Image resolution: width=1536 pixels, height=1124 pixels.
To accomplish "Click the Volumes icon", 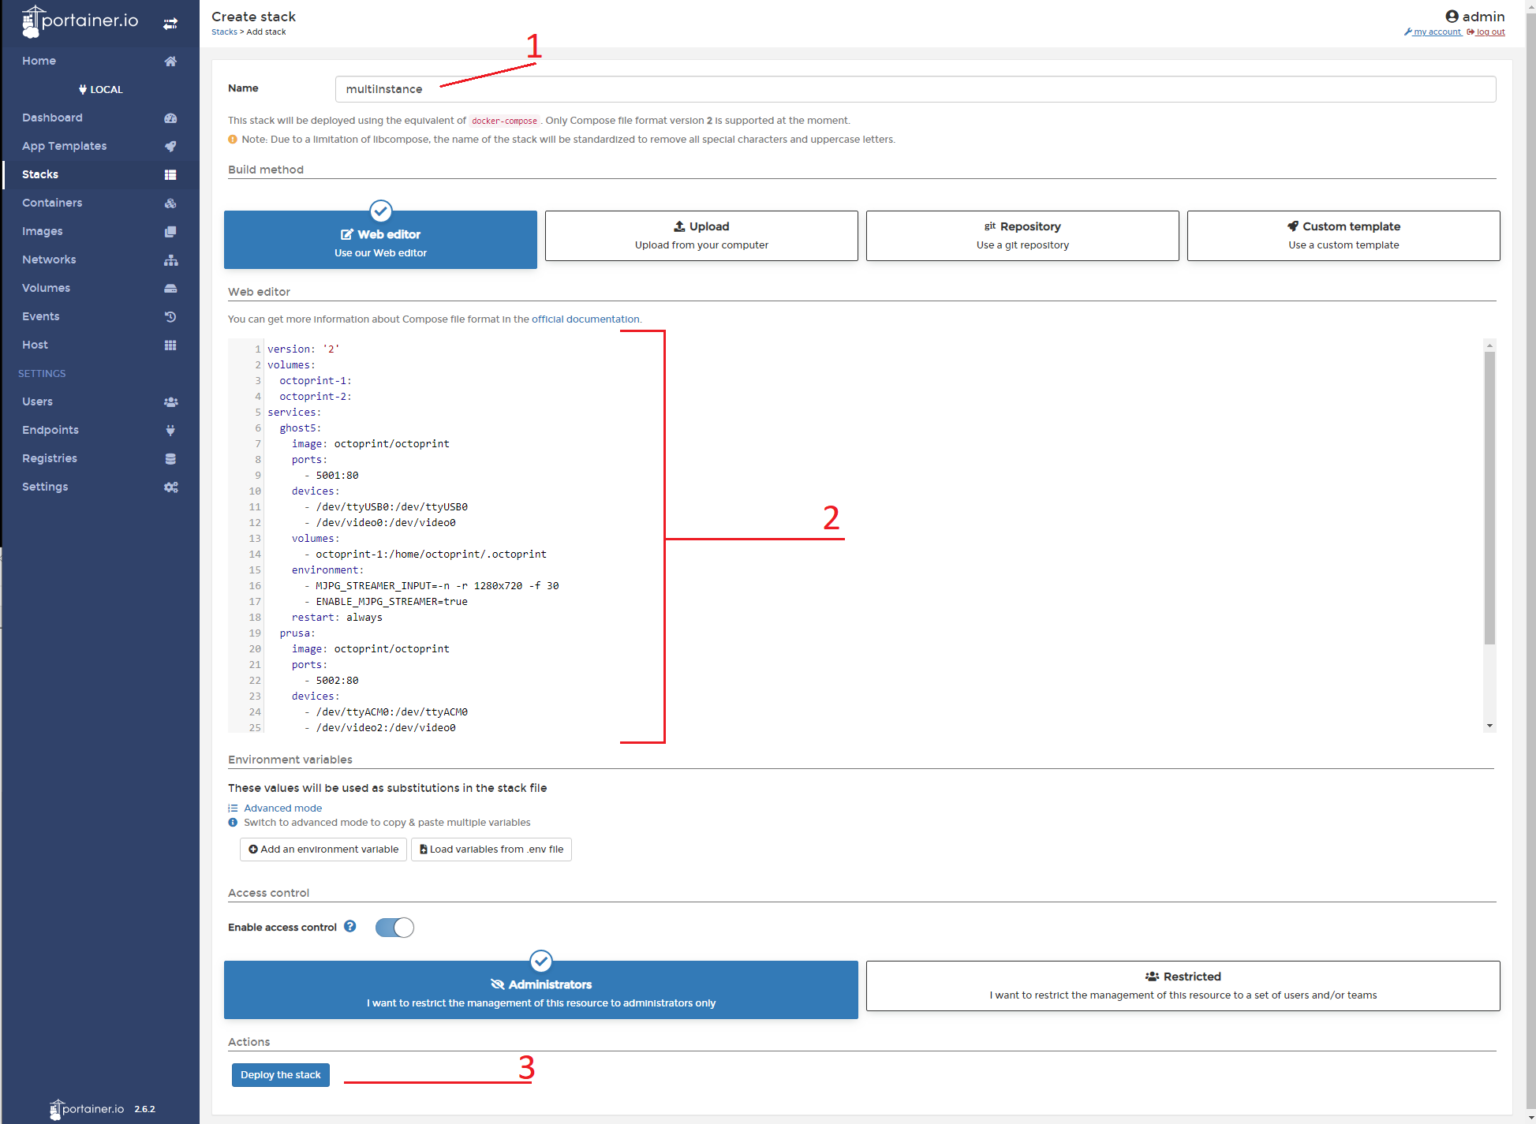I will point(170,288).
